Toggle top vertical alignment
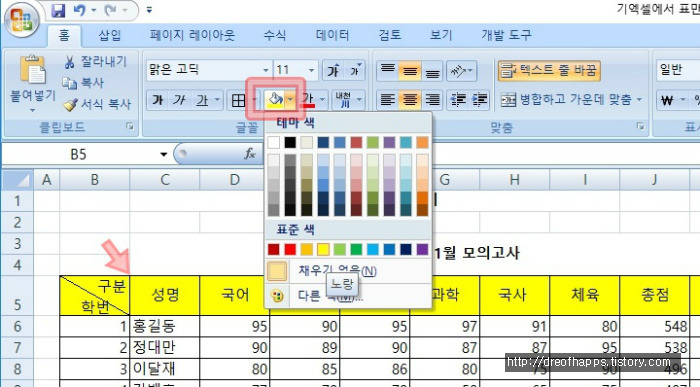Viewport: 700px width, 387px height. [x=388, y=70]
